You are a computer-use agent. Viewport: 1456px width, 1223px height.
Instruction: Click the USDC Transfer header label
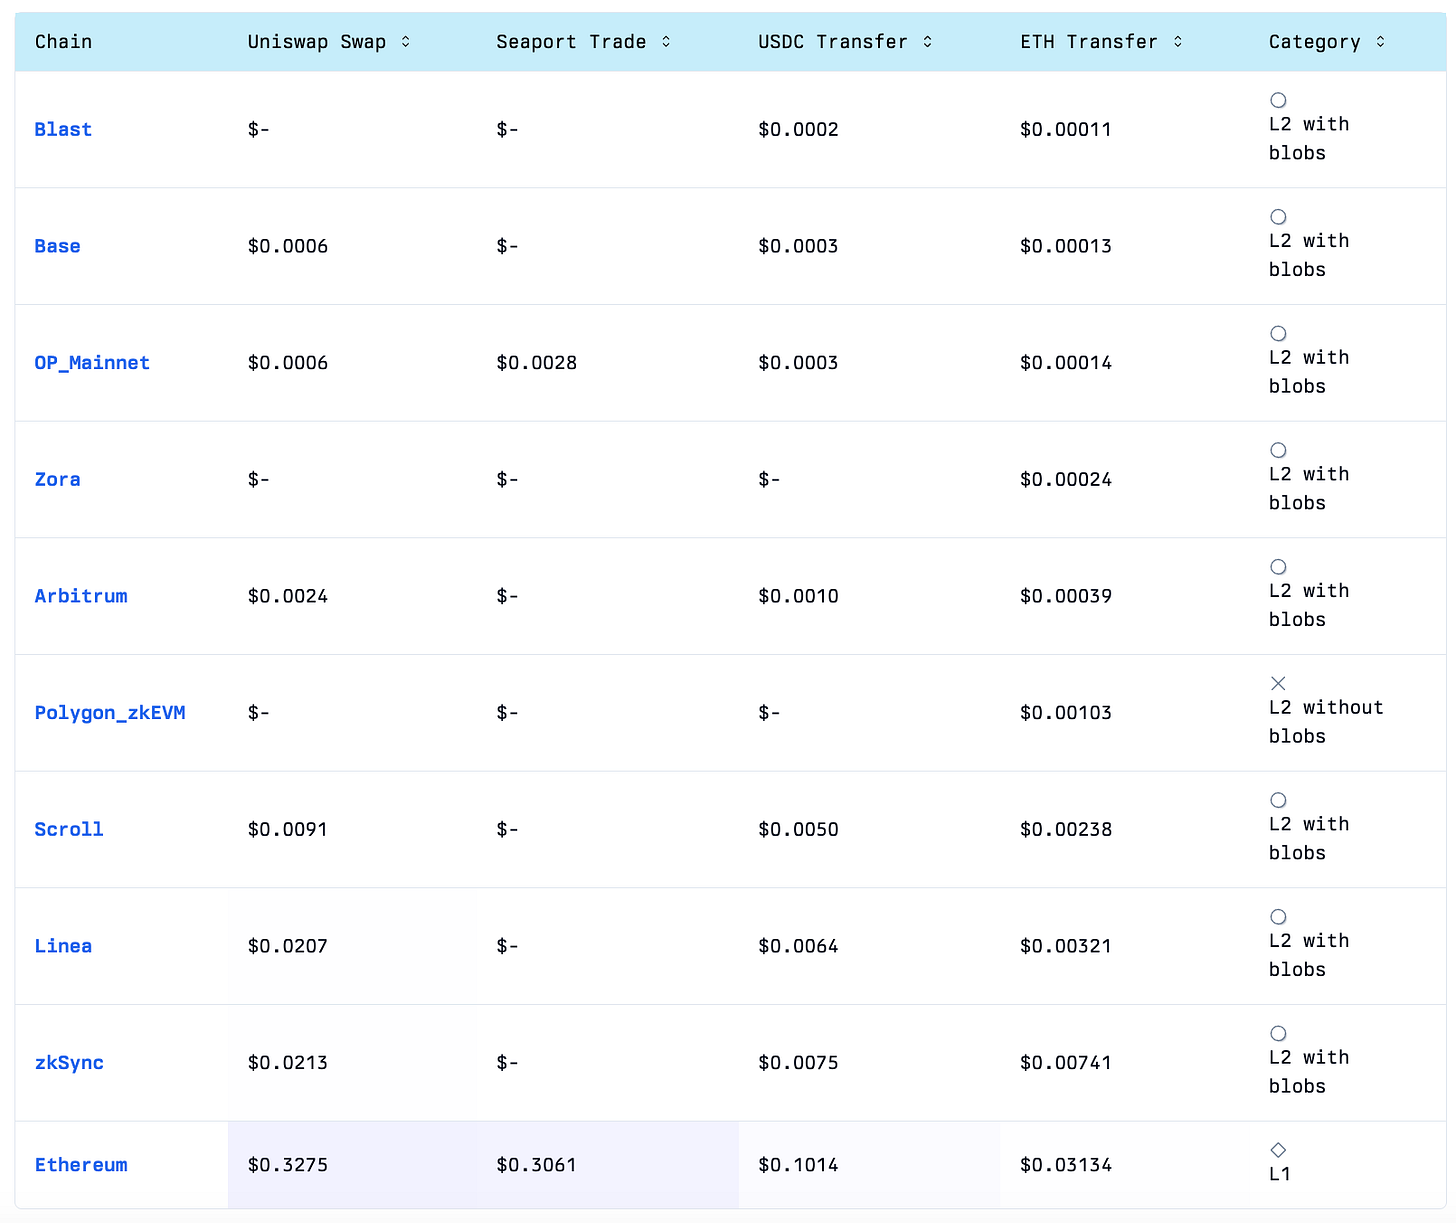tap(833, 42)
